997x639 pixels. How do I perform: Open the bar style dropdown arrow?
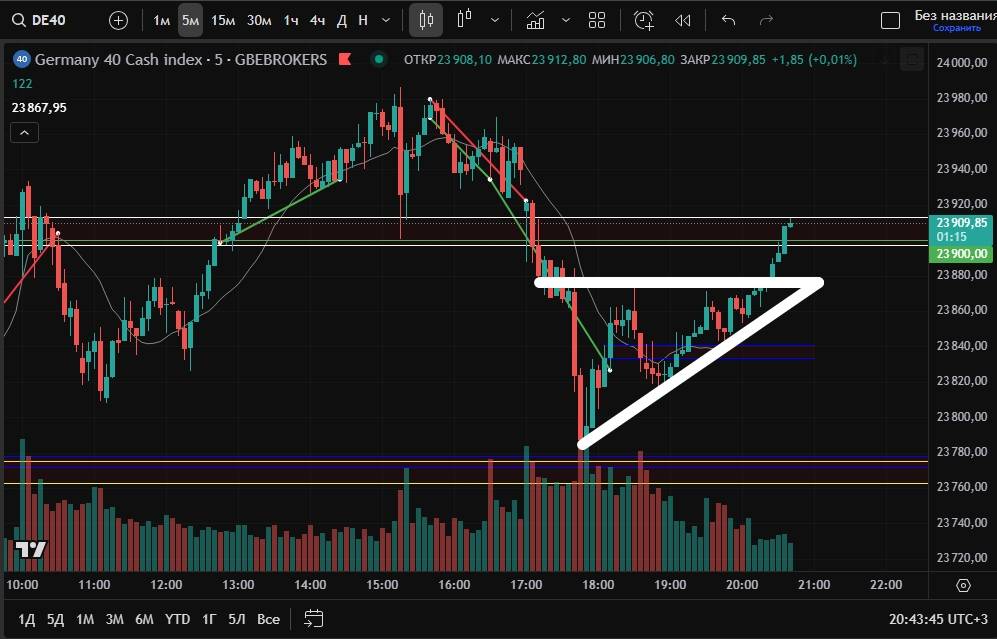496,20
